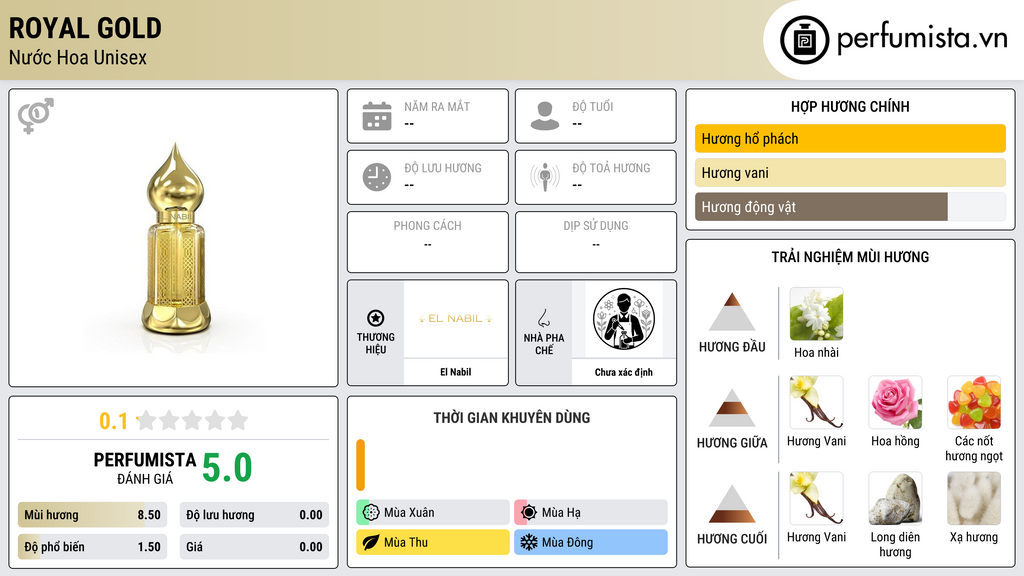Click the Hương giữa pyramid icon

pyautogui.click(x=732, y=408)
